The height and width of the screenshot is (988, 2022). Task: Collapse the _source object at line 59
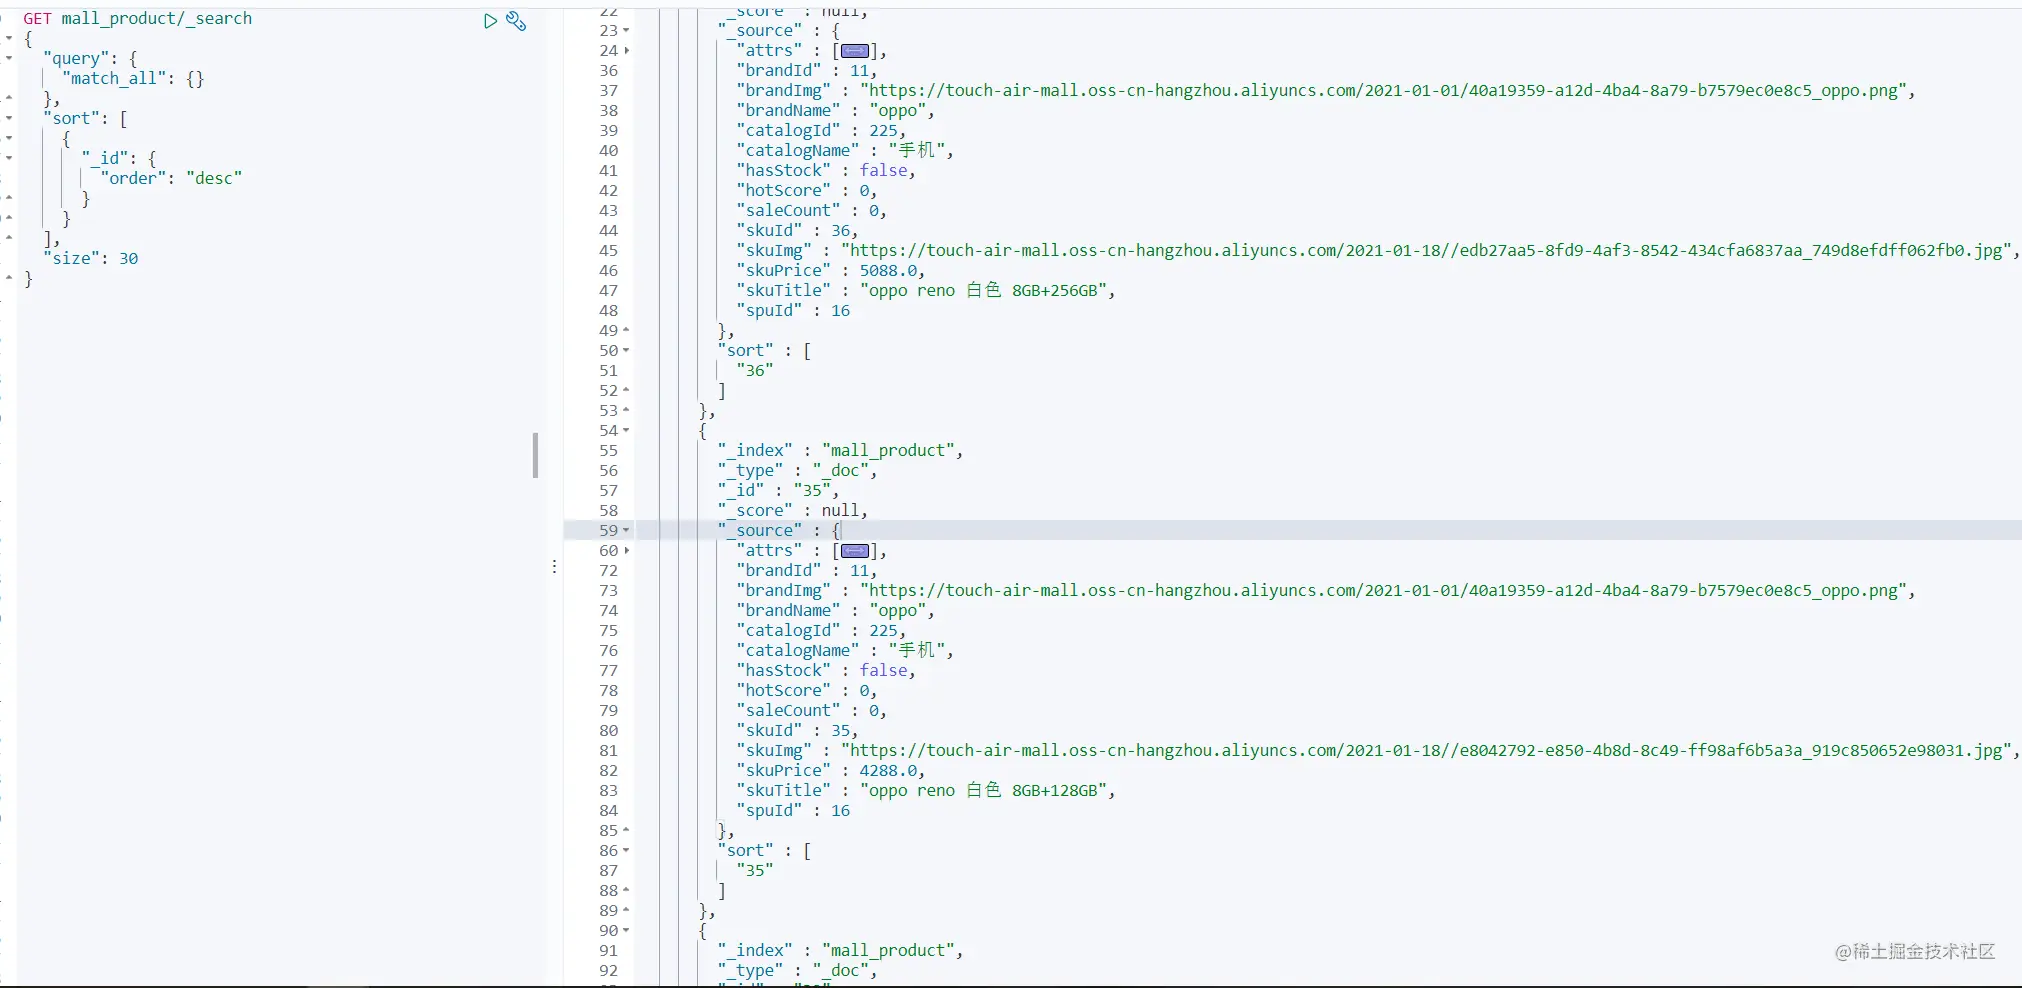pyautogui.click(x=626, y=531)
